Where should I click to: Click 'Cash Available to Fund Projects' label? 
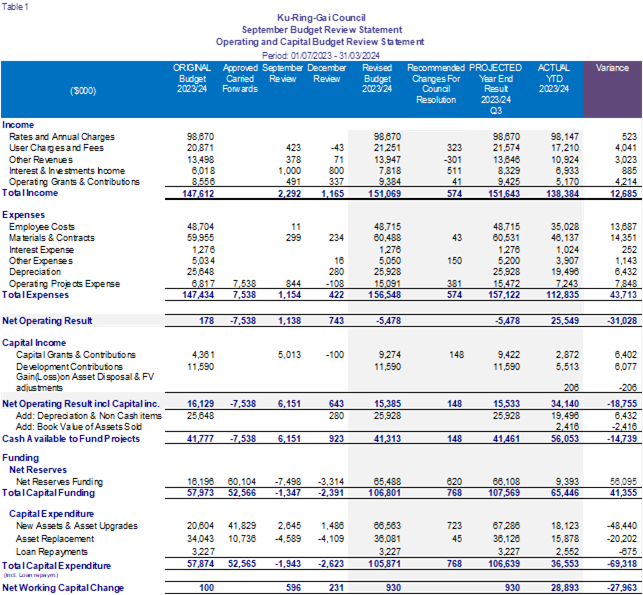71,439
